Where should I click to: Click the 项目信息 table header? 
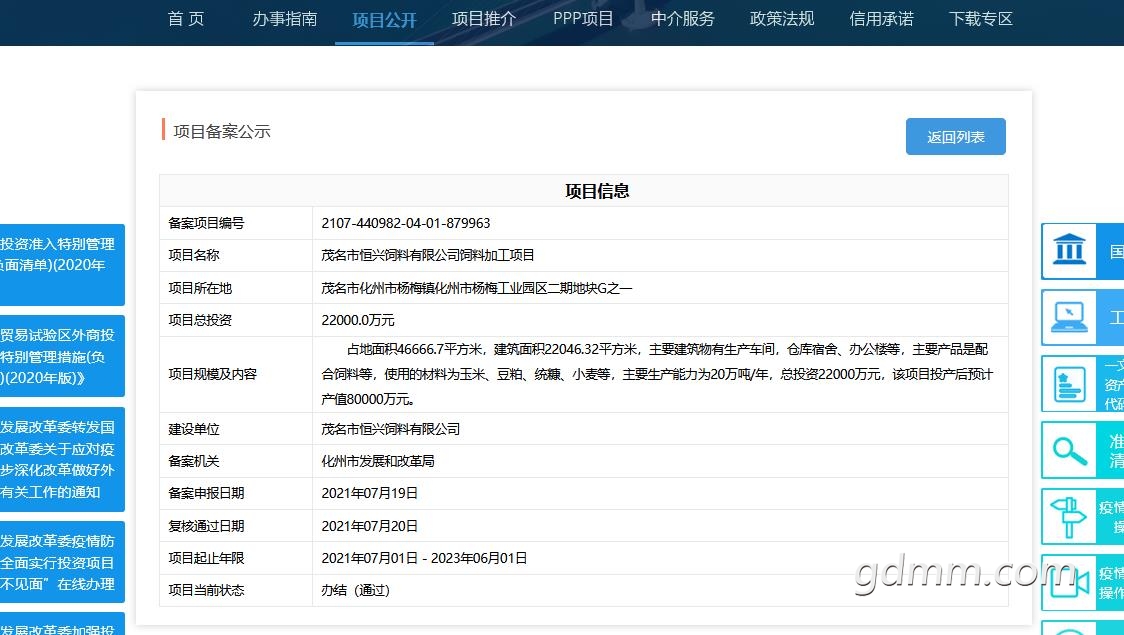tap(597, 191)
